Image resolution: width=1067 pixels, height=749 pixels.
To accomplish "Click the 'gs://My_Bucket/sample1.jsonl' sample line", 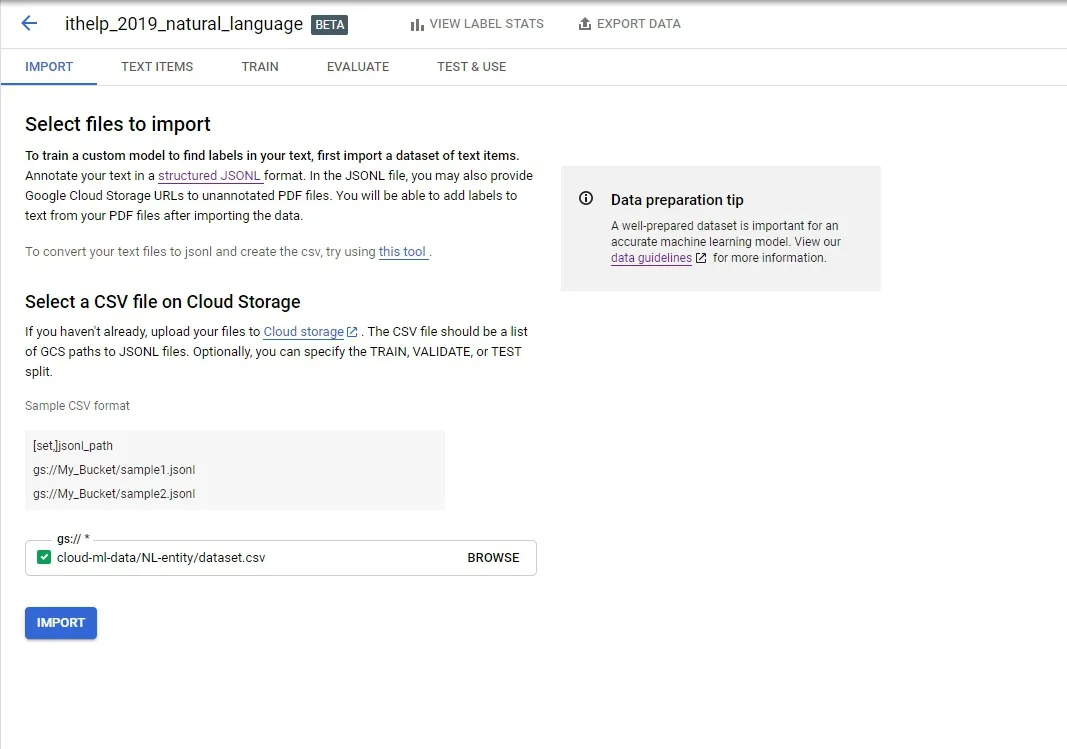I will pyautogui.click(x=114, y=470).
